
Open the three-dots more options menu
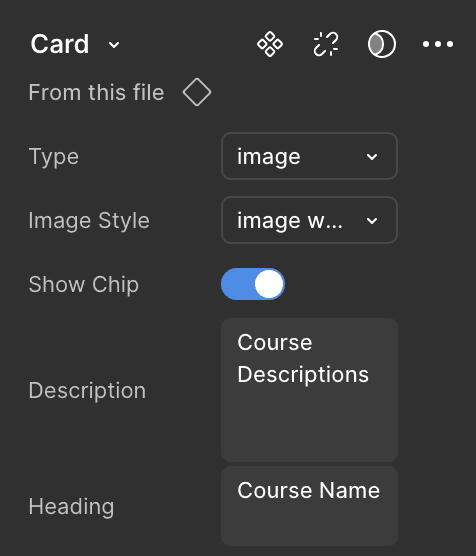point(438,44)
